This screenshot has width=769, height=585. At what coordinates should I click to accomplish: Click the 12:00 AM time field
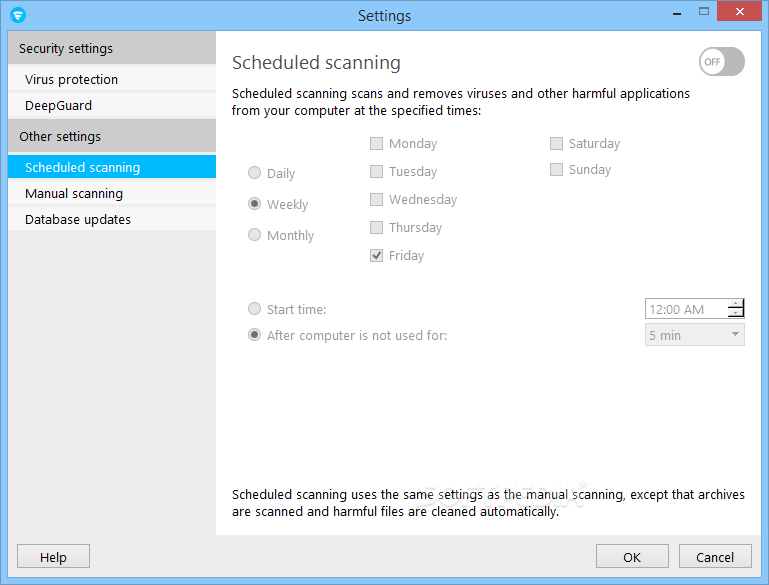pos(687,309)
